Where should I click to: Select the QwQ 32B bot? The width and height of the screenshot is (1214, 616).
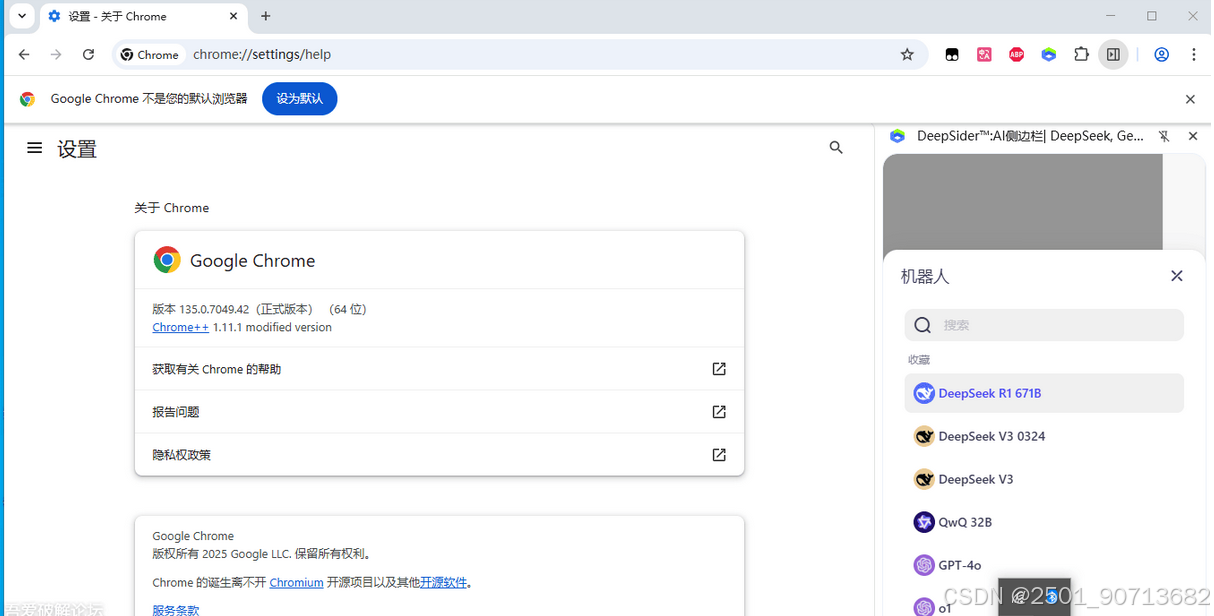pyautogui.click(x=1044, y=522)
